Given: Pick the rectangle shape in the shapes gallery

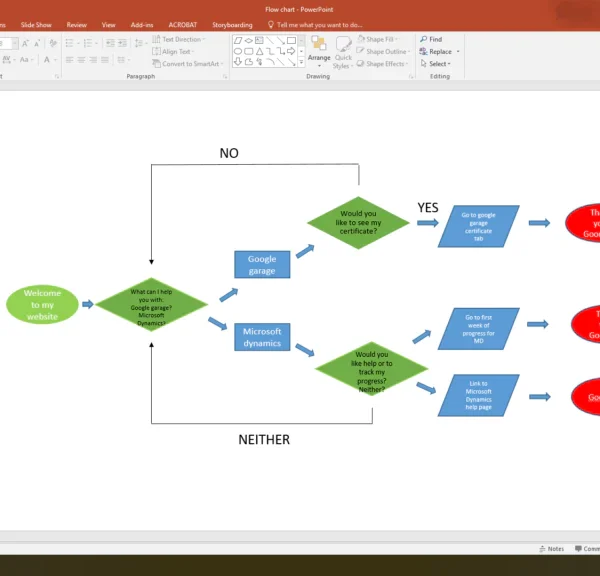Looking at the screenshot, I should tap(291, 40).
